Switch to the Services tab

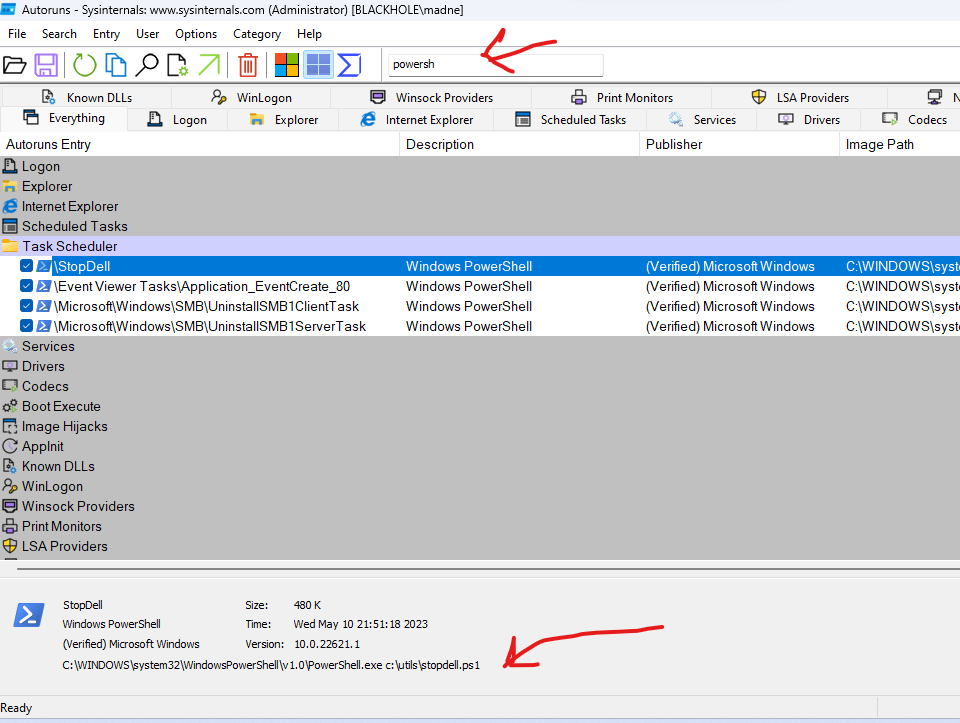pos(702,120)
